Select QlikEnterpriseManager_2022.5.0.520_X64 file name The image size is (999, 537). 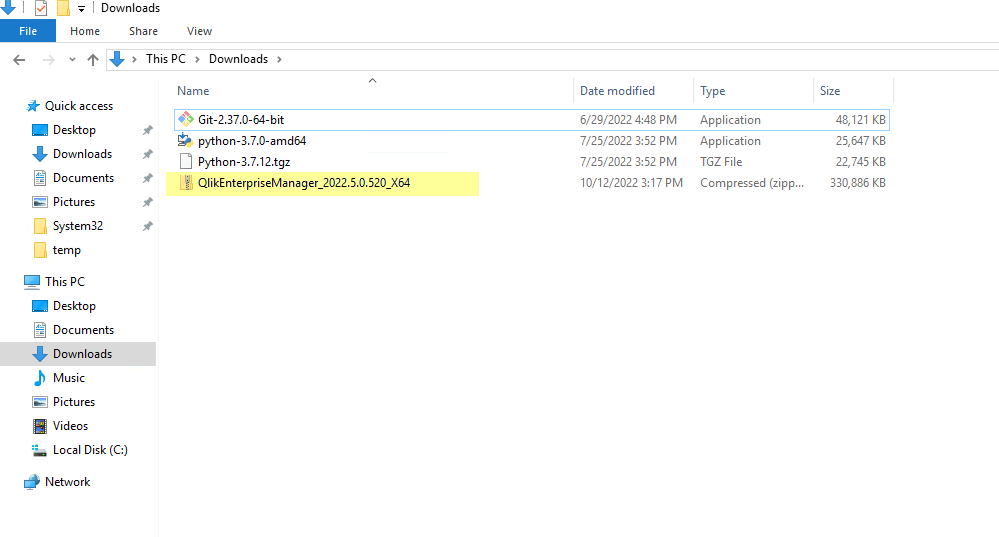(304, 183)
